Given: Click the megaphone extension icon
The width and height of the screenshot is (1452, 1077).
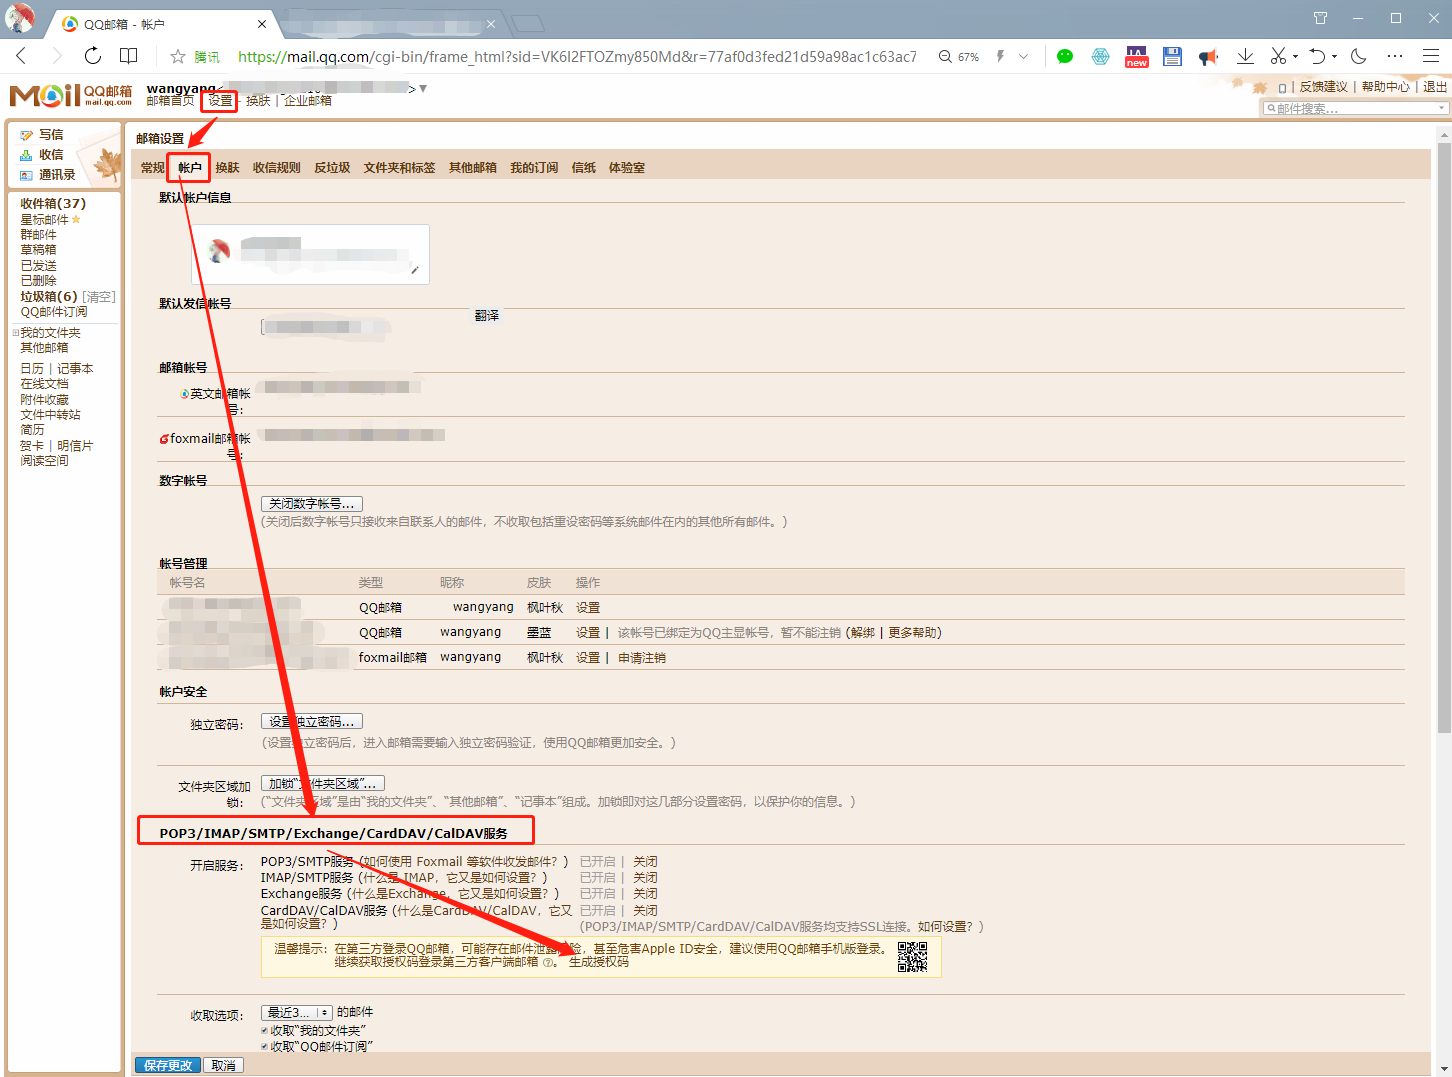Looking at the screenshot, I should pos(1208,56).
